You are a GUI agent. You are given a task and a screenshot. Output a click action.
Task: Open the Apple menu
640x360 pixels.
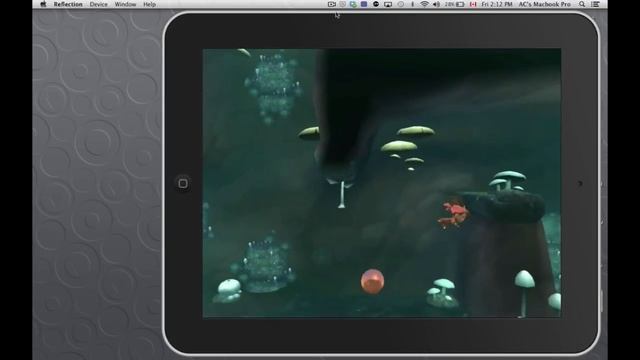[43, 4]
